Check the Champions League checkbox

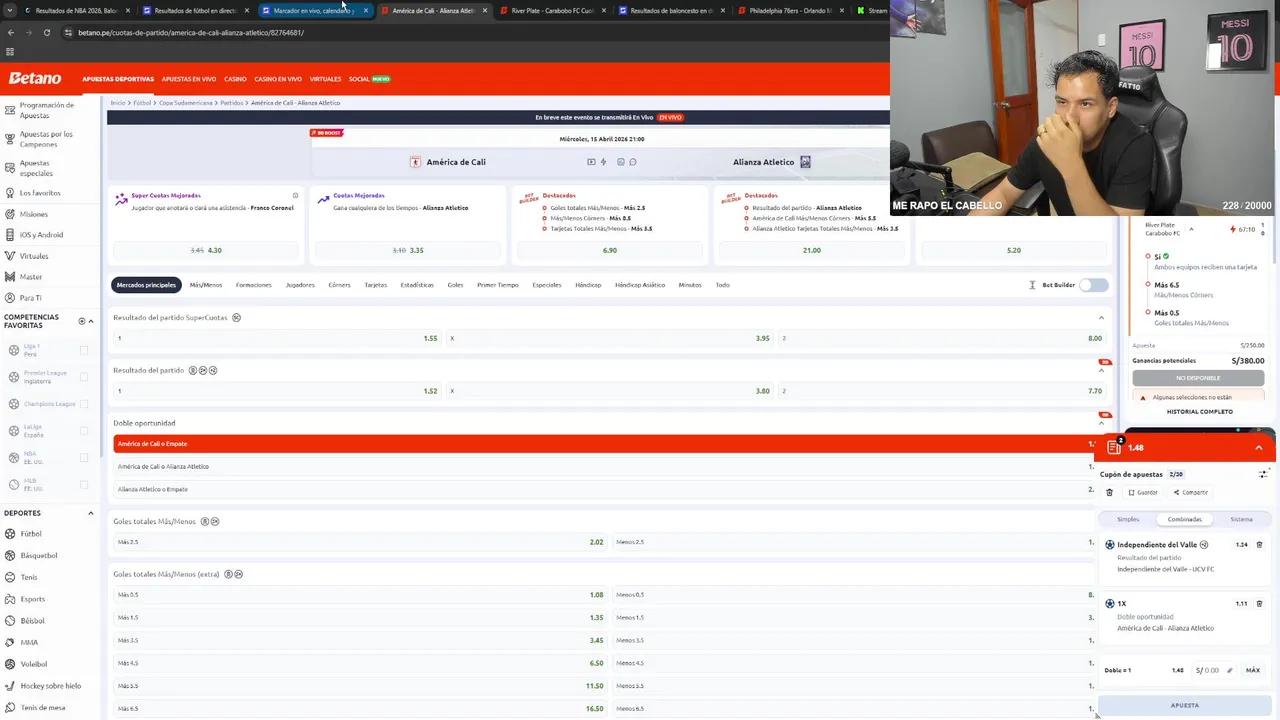pos(84,404)
